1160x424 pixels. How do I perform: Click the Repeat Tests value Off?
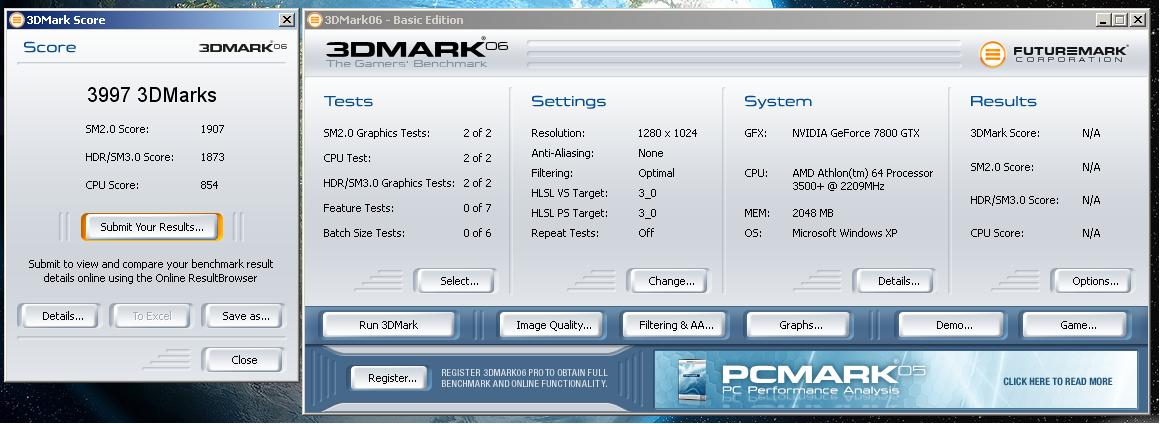646,234
